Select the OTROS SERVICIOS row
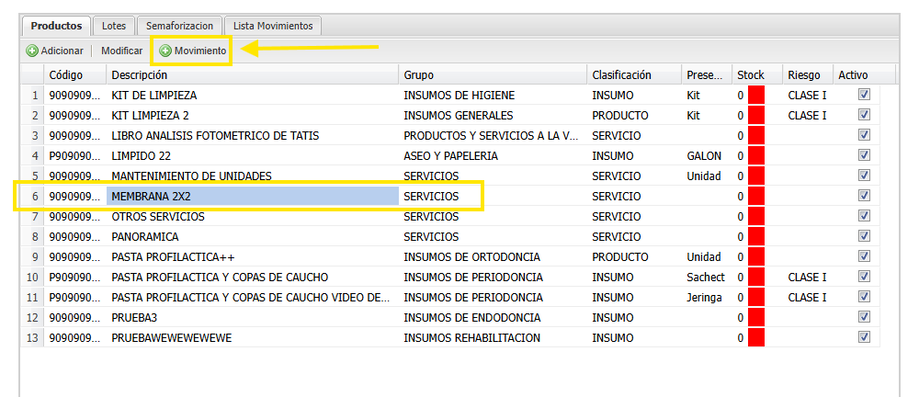 [x=450, y=217]
